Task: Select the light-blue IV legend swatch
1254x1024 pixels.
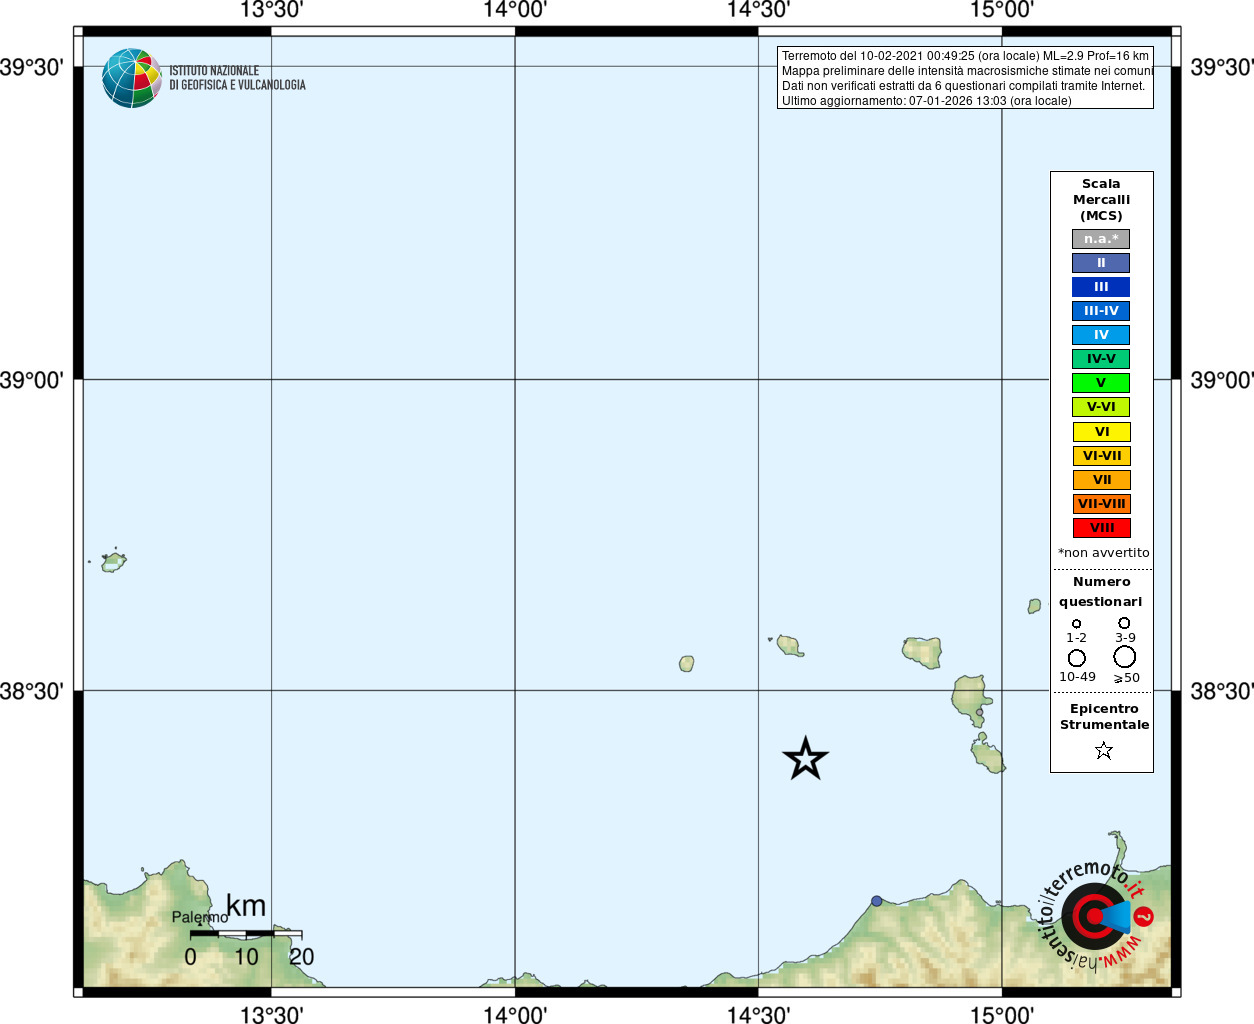Action: pyautogui.click(x=1101, y=335)
